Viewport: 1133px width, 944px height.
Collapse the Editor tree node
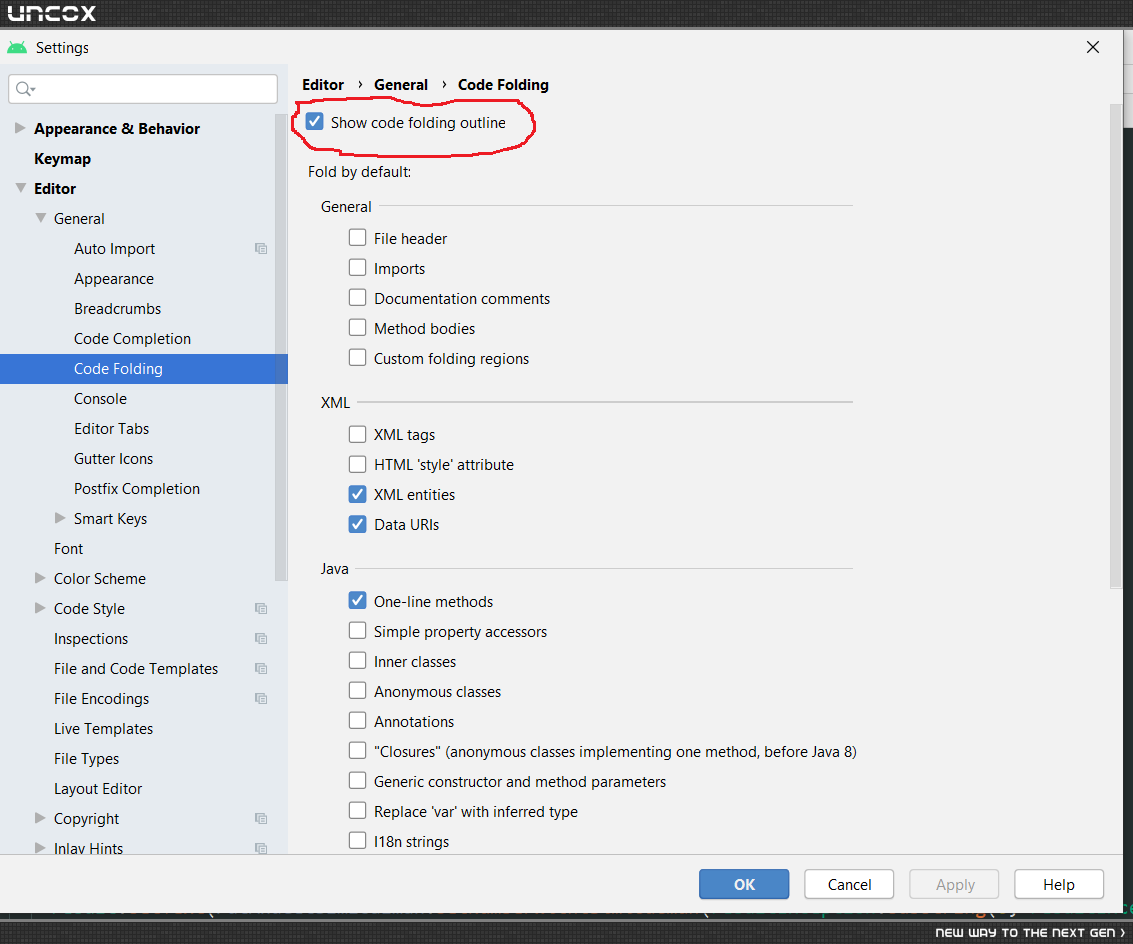click(20, 188)
